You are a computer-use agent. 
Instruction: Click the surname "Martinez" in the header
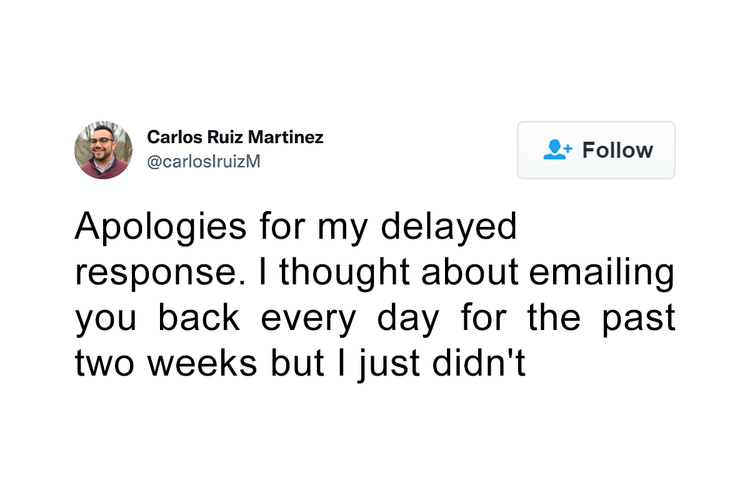286,137
